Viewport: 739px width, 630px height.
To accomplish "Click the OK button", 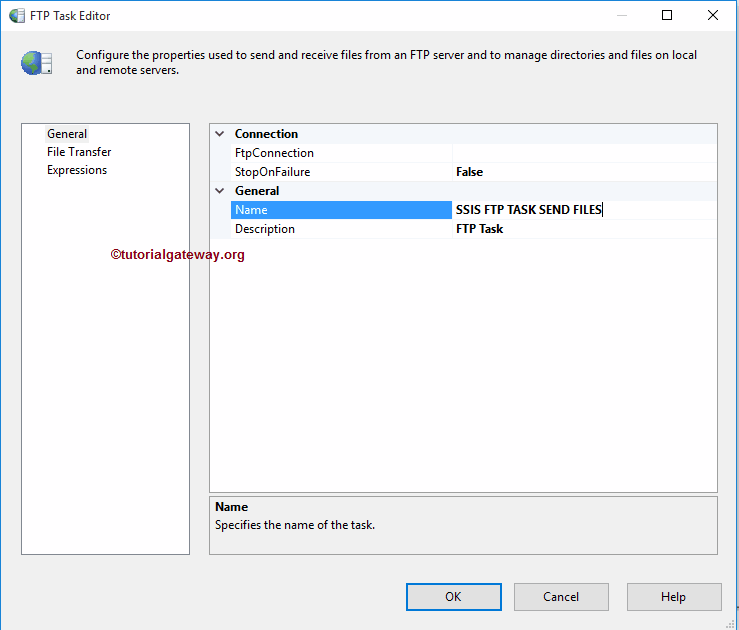I will [x=453, y=597].
